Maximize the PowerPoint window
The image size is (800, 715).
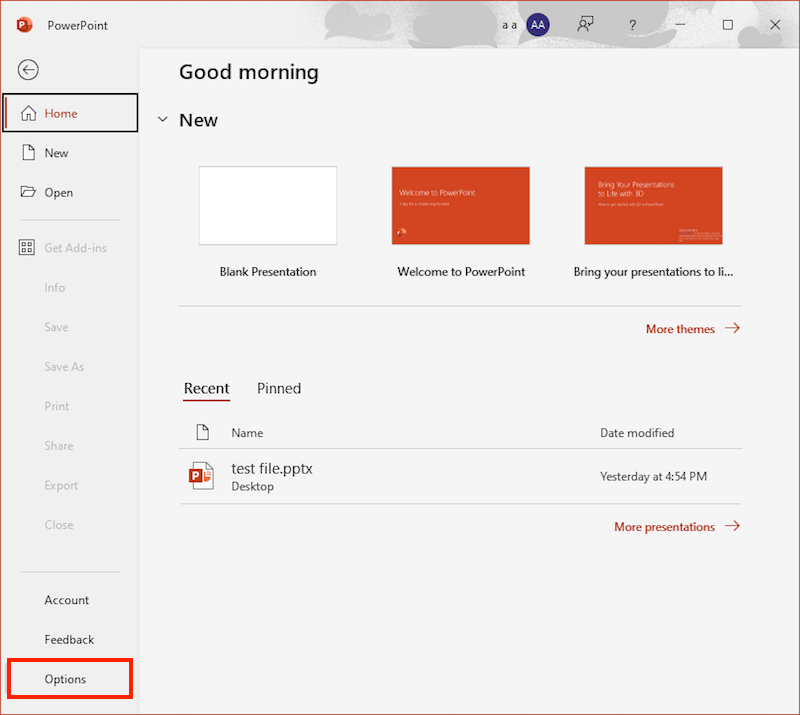pyautogui.click(x=728, y=24)
